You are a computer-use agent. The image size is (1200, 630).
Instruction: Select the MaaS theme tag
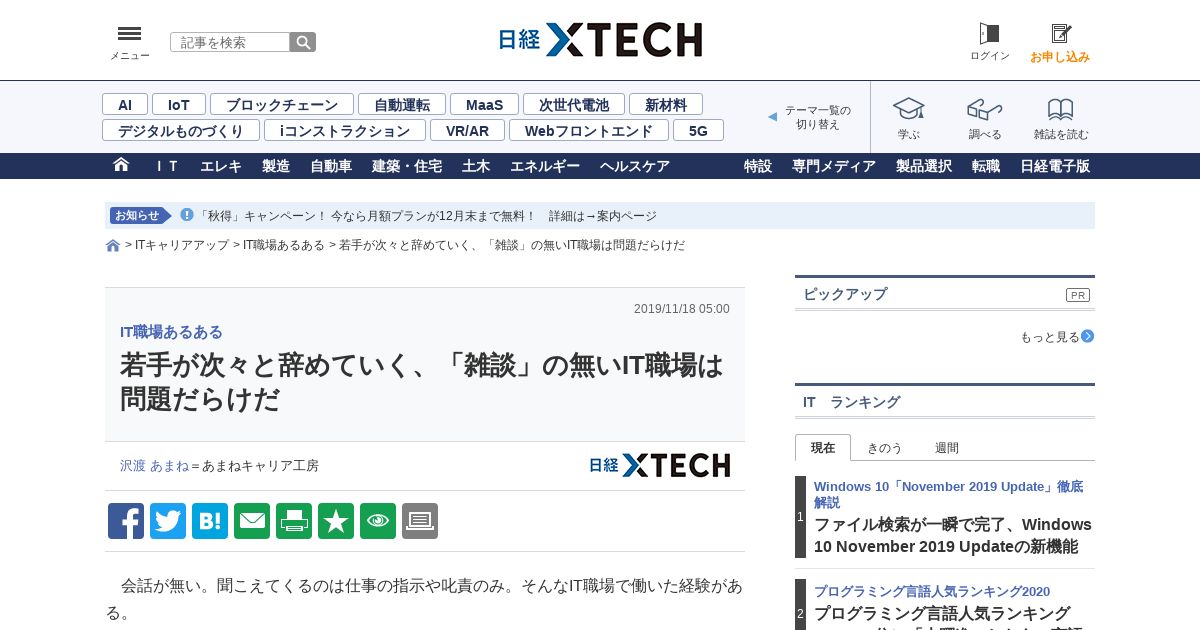click(x=484, y=104)
